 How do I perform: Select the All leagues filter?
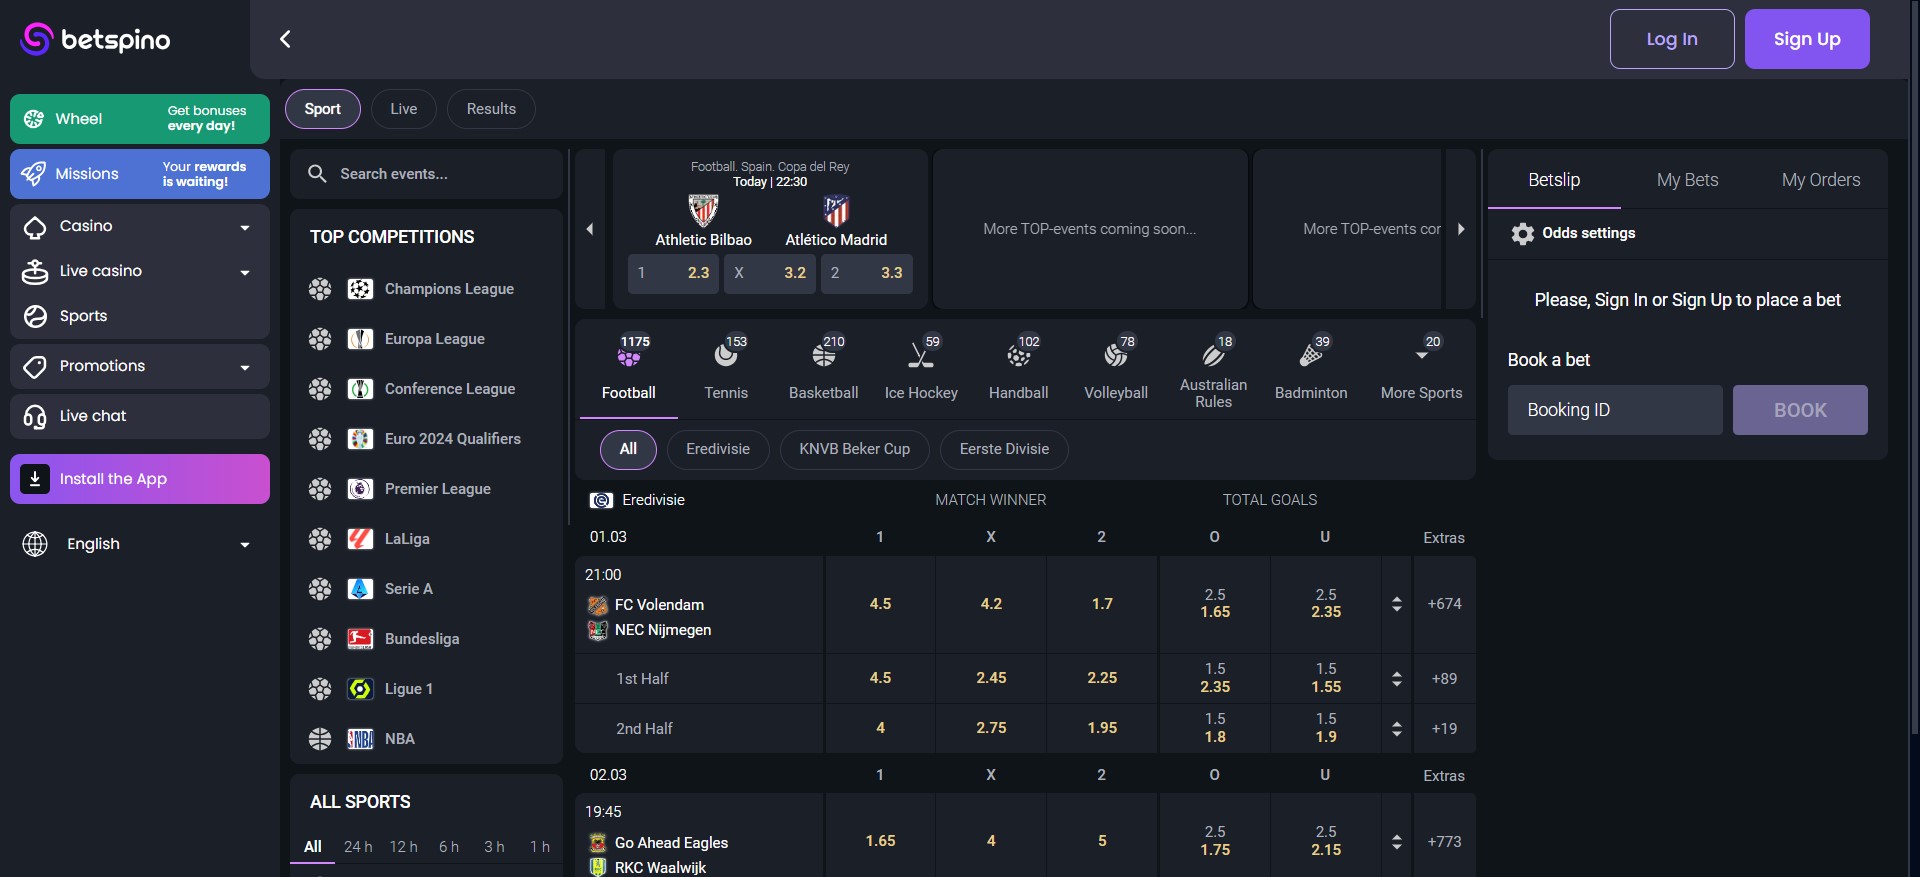628,449
